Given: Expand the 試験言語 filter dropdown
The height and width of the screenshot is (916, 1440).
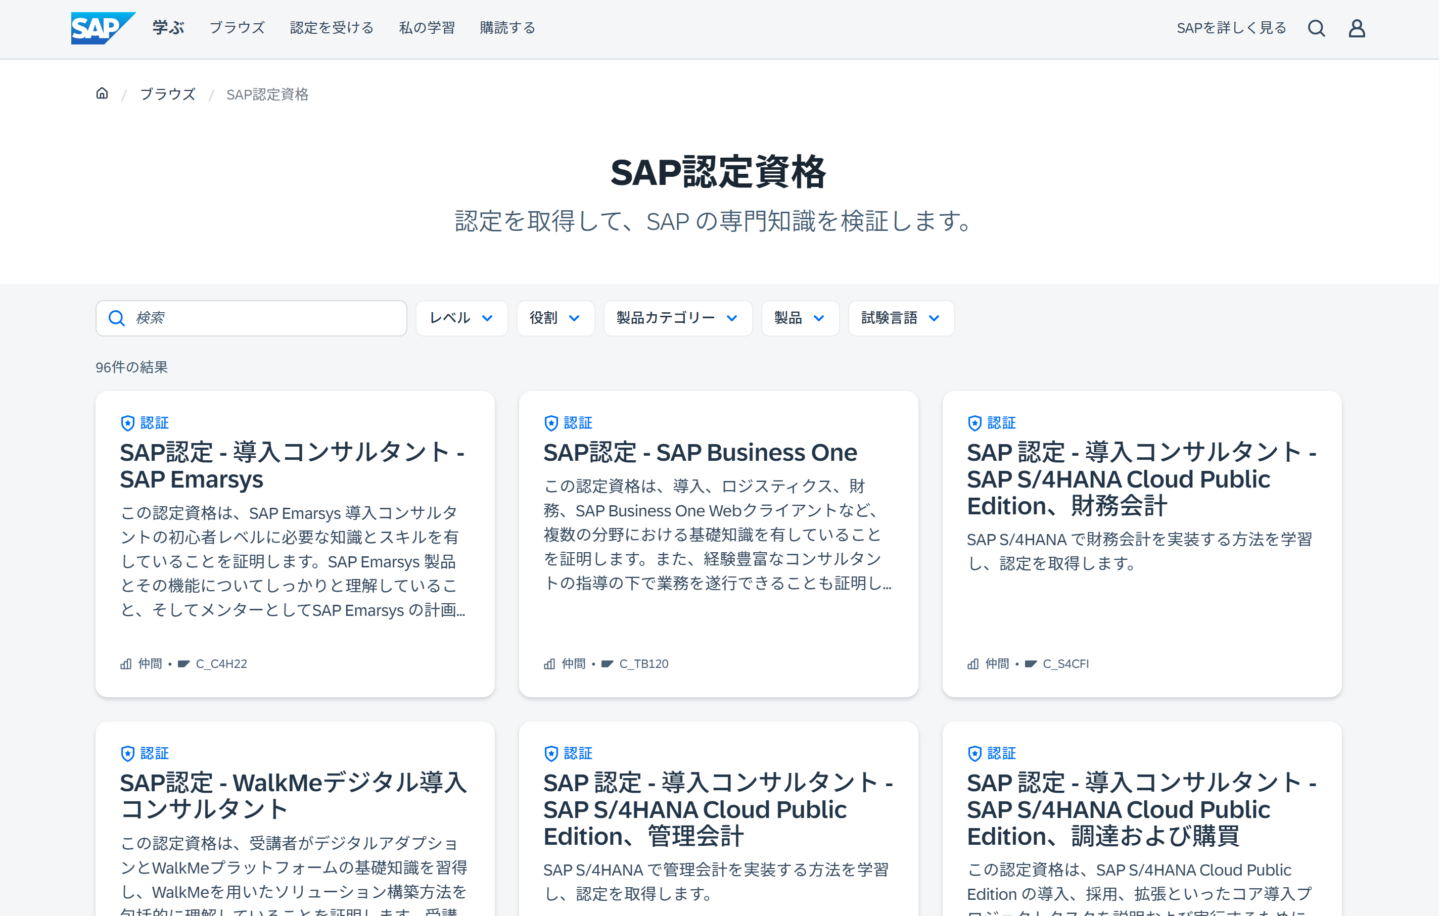Looking at the screenshot, I should coord(900,318).
